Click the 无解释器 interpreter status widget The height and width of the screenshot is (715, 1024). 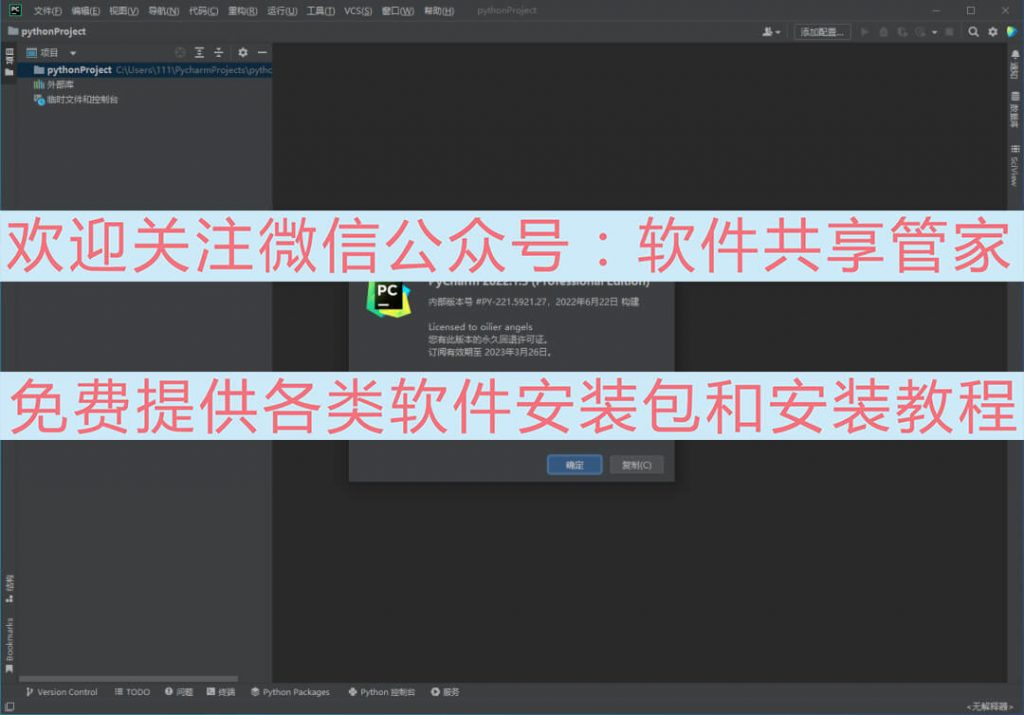[989, 707]
